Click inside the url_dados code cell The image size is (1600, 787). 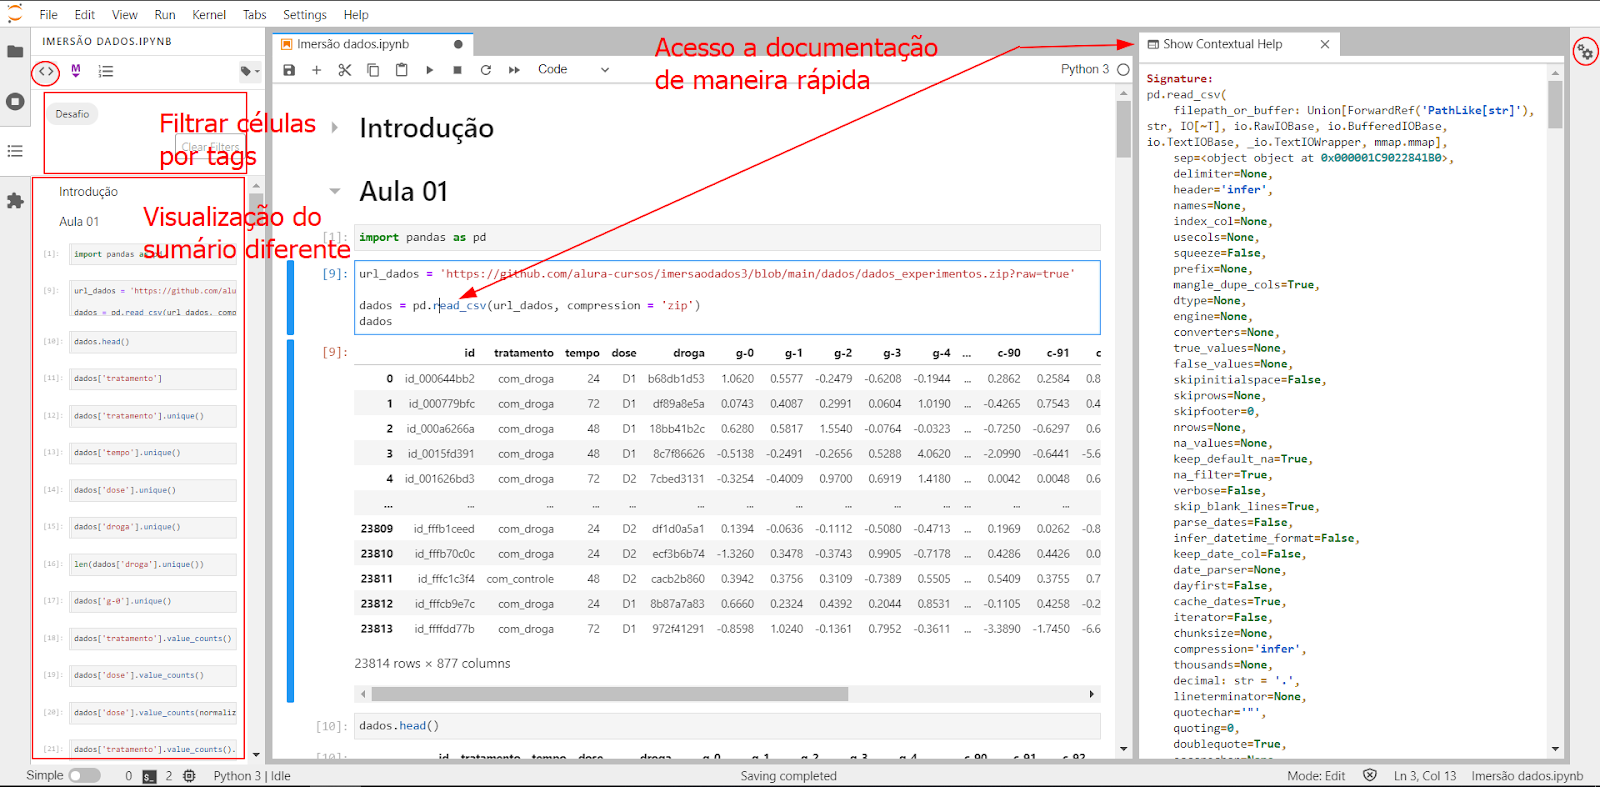click(x=728, y=297)
